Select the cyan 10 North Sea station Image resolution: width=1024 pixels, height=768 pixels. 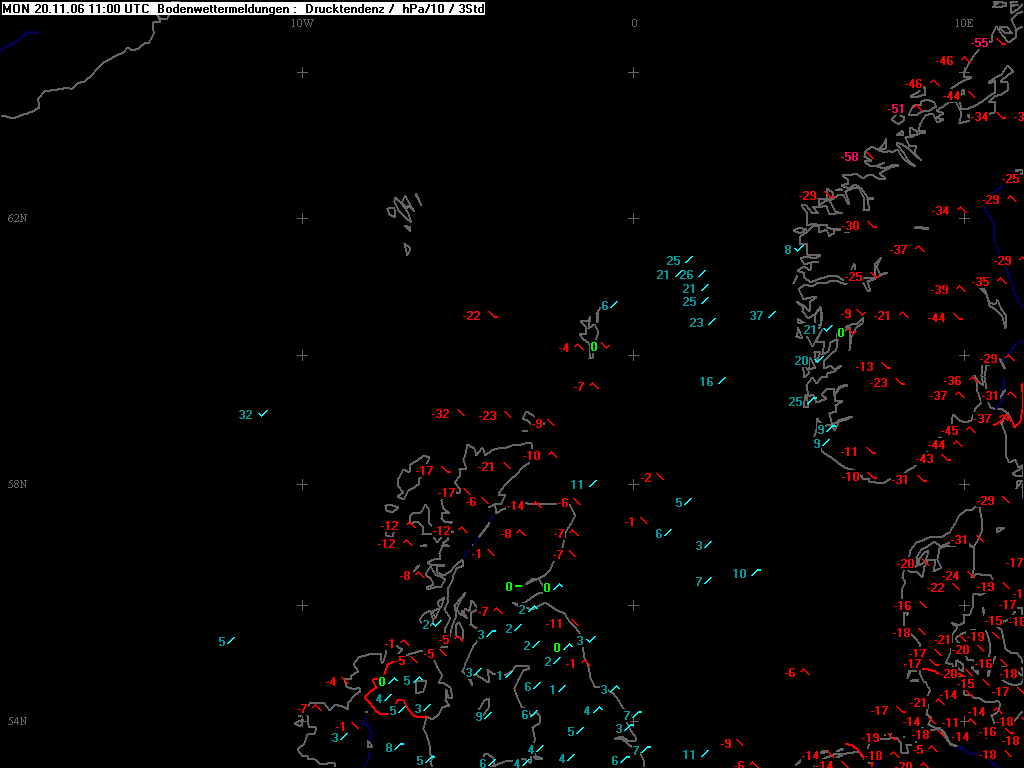click(740, 574)
